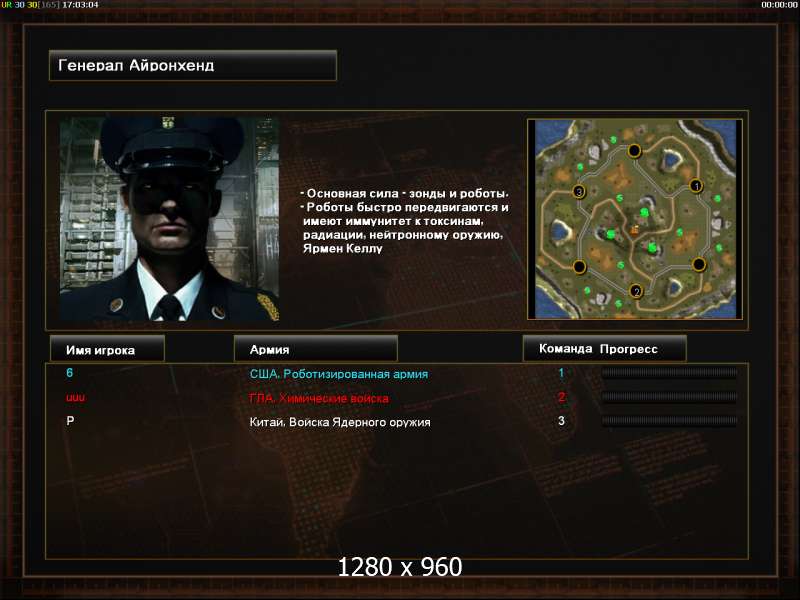Click the Армия column header

[315, 349]
